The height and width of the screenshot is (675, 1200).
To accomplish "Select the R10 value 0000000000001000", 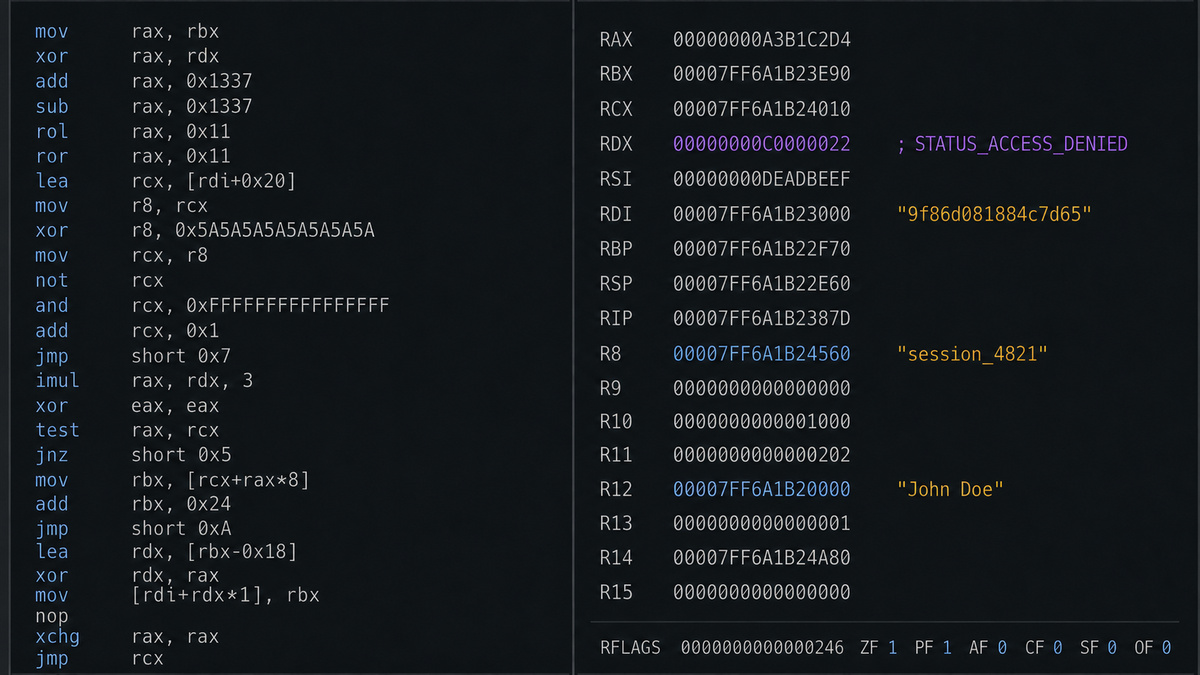I will tap(762, 421).
